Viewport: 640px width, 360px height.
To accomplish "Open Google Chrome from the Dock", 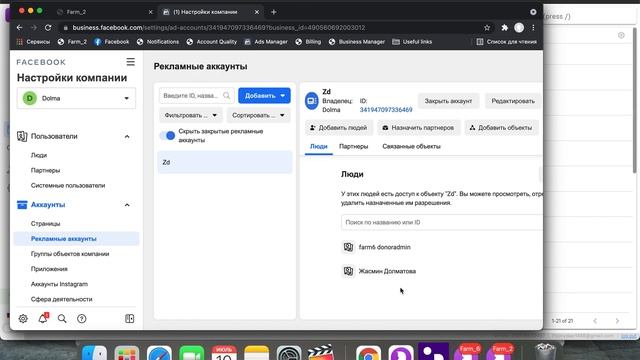I will (368, 353).
